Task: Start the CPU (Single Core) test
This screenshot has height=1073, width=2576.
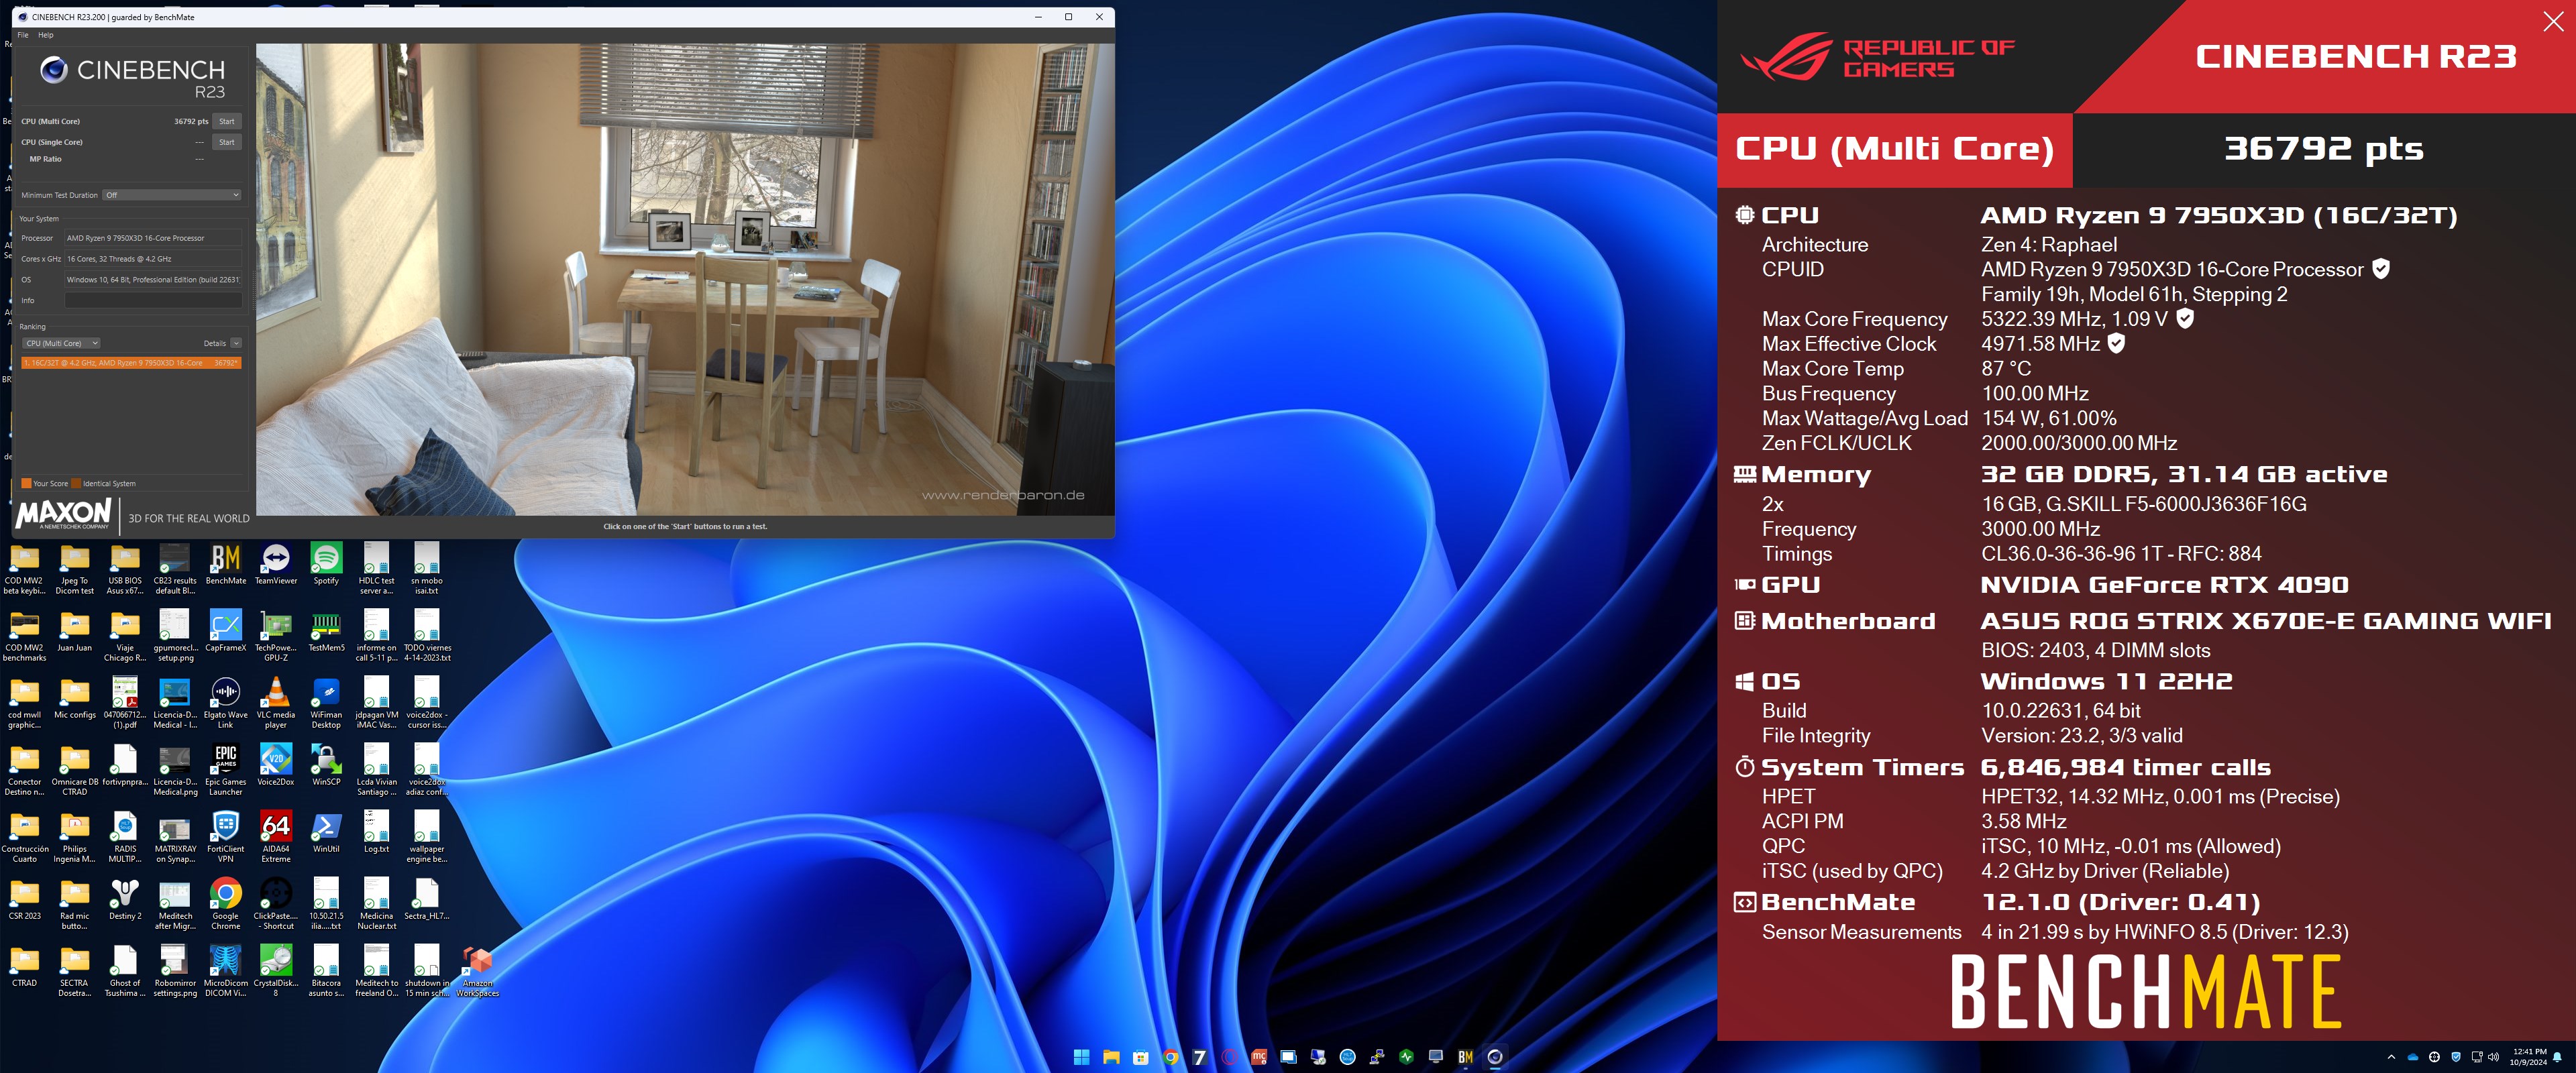Action: 227,142
